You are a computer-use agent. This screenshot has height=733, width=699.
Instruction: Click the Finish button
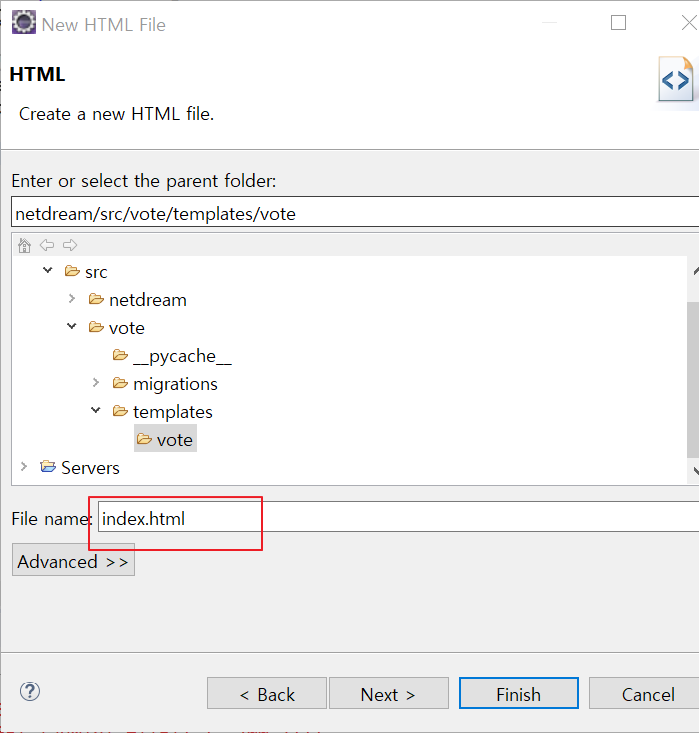519,694
